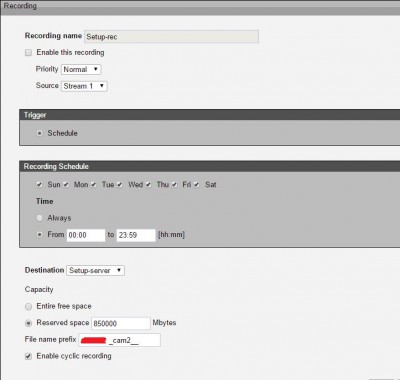The width and height of the screenshot is (400, 380).
Task: Click the From start time field 00:00
Action: coord(86,235)
